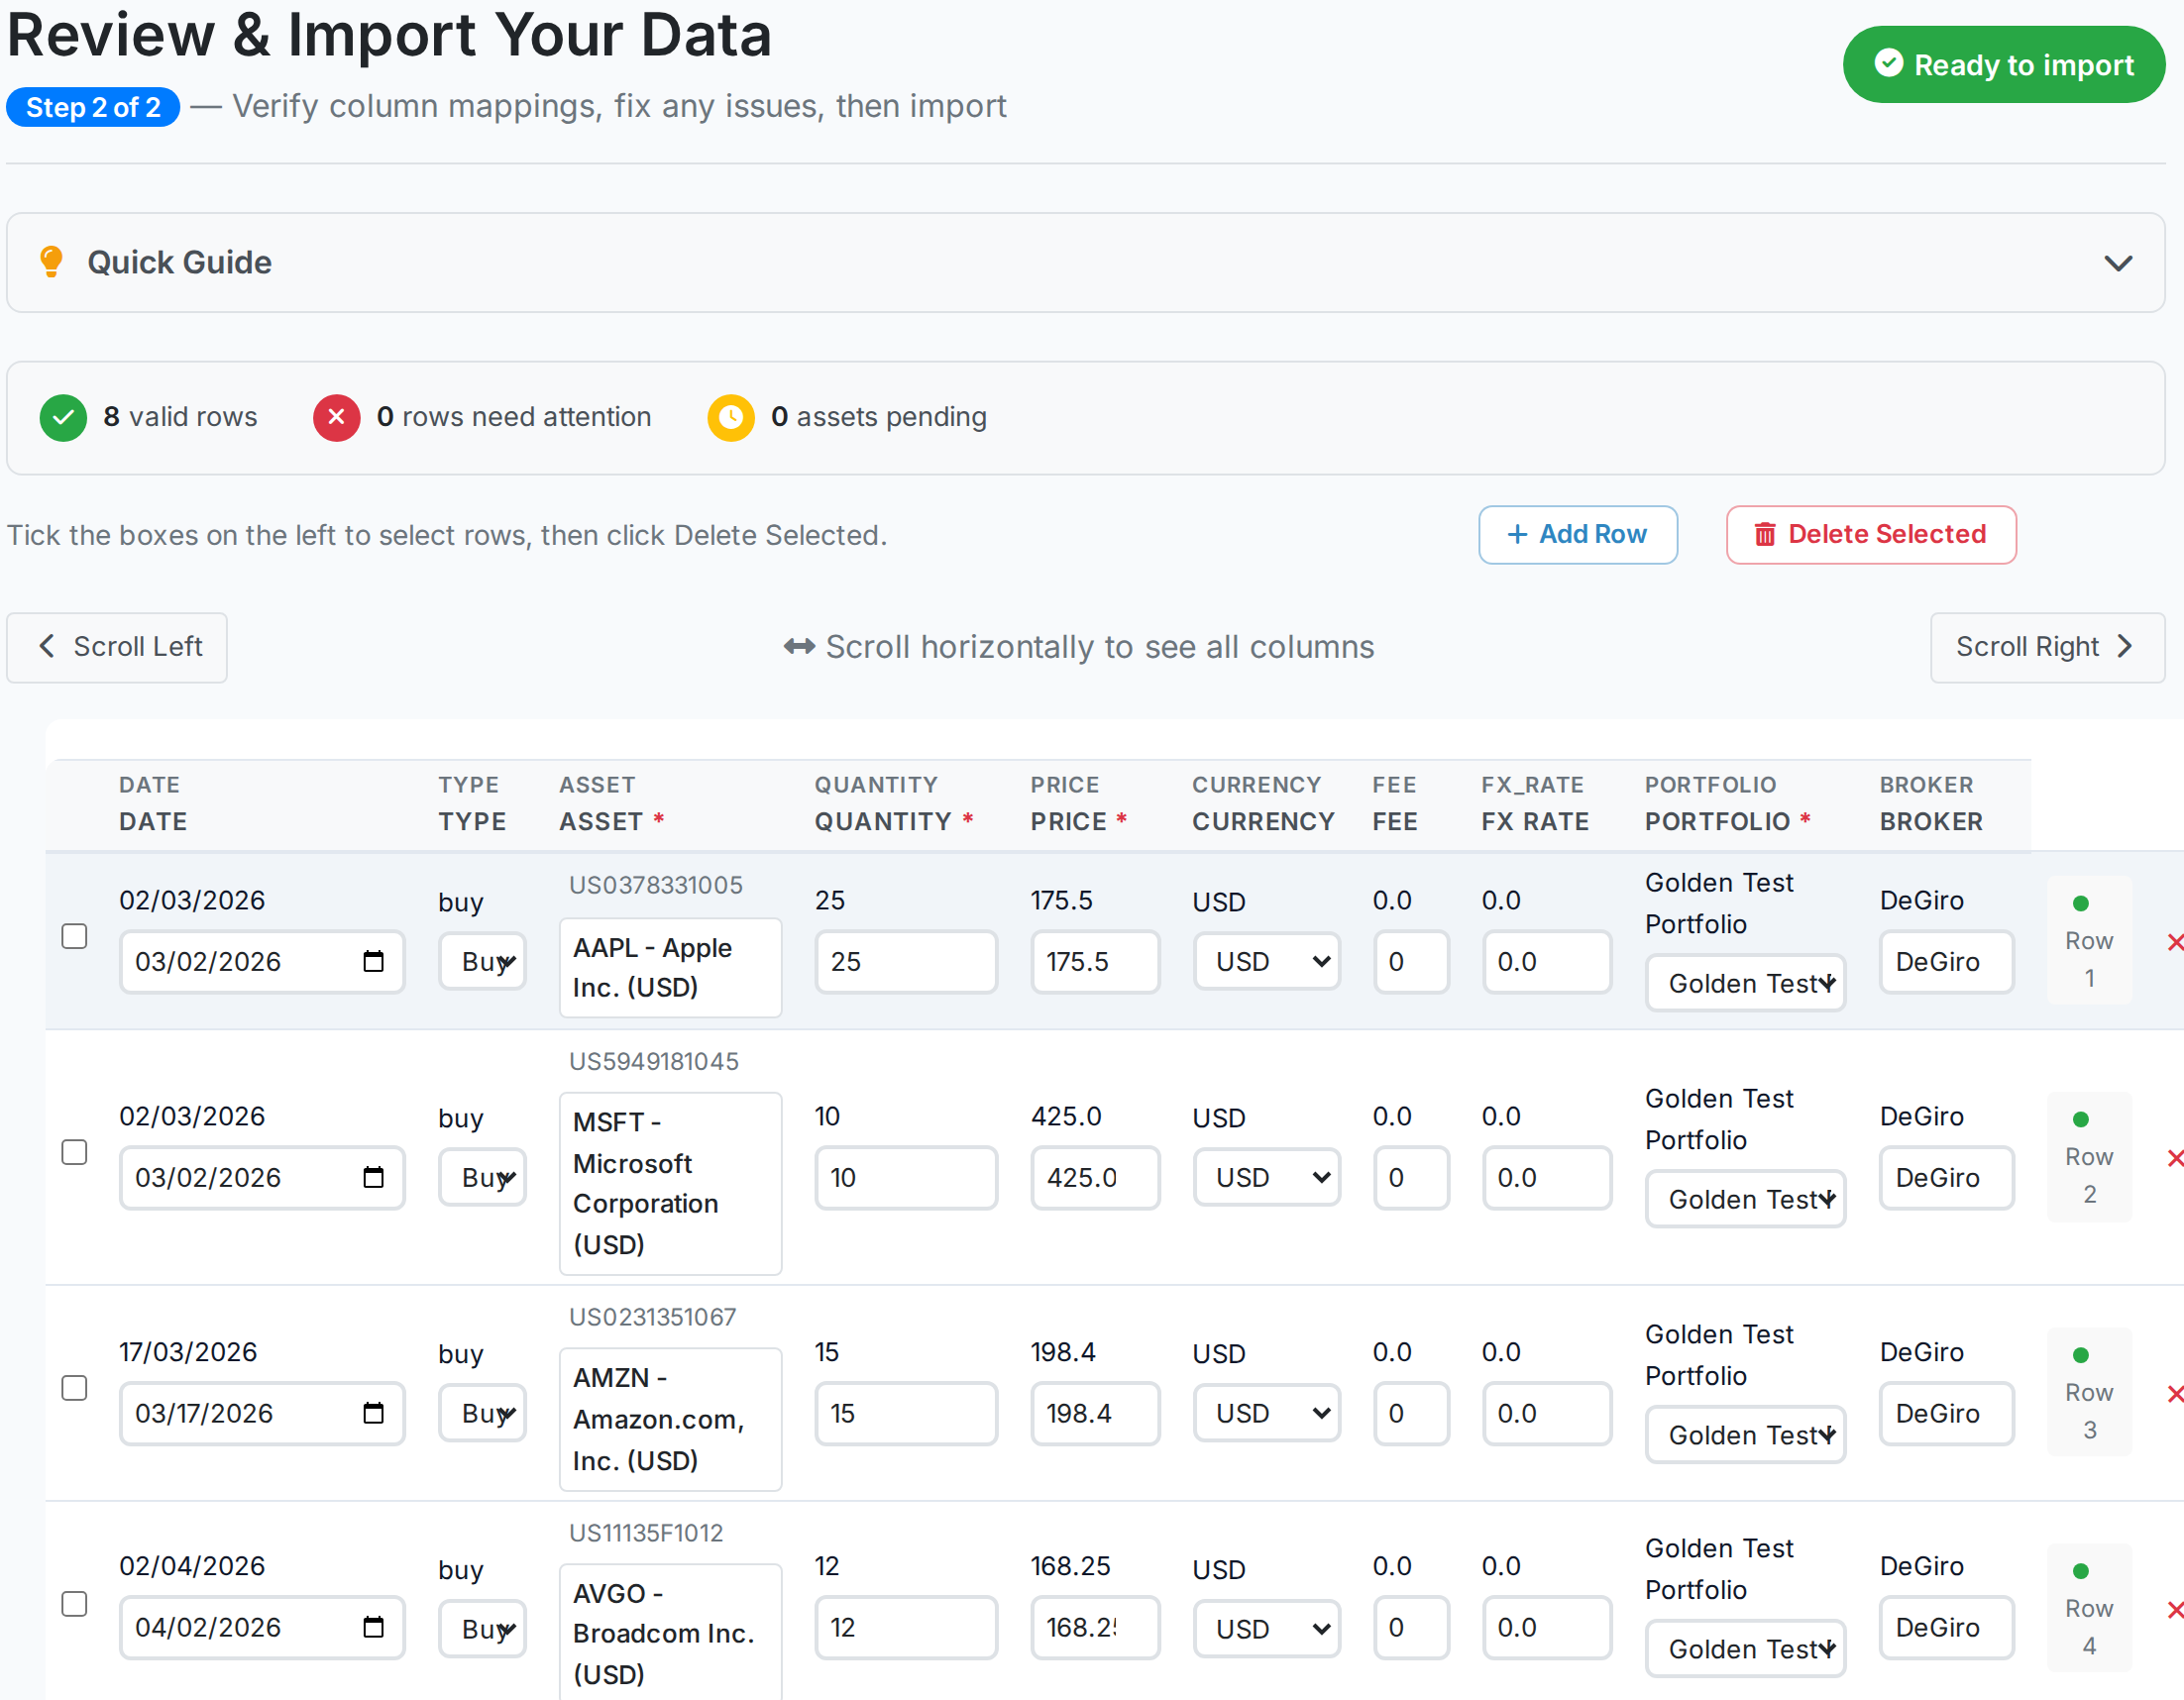
Task: Click the AVGO - Broadcom Inc. asset field
Action: tap(670, 1632)
